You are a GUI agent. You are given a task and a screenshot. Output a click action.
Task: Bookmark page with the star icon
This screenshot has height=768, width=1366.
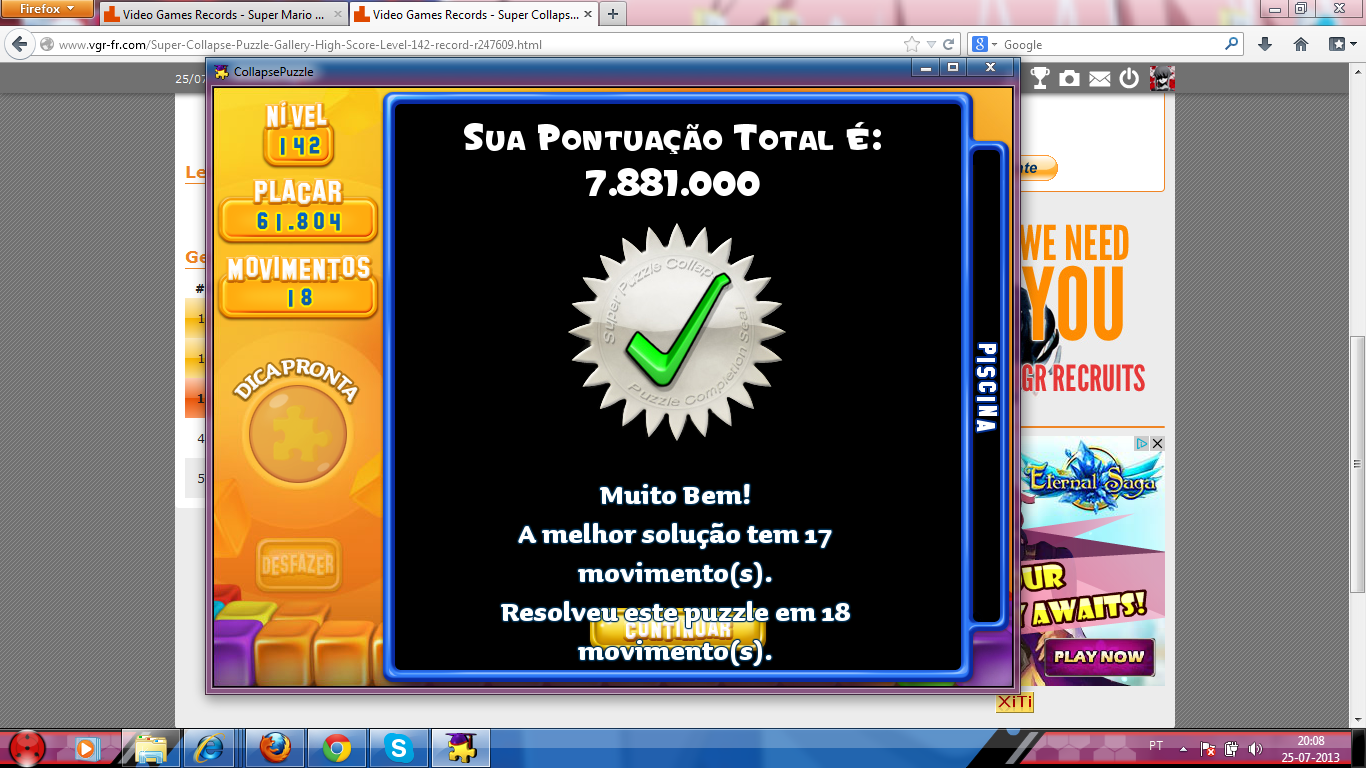(911, 44)
